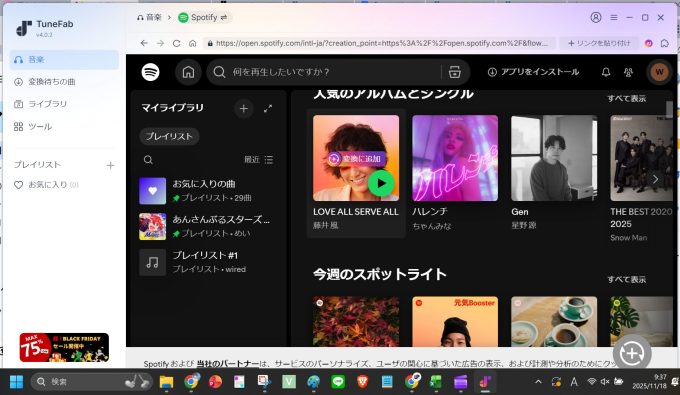The image size is (680, 395).
Task: Click リンクを貼り付け paste link button
Action: tap(599, 43)
